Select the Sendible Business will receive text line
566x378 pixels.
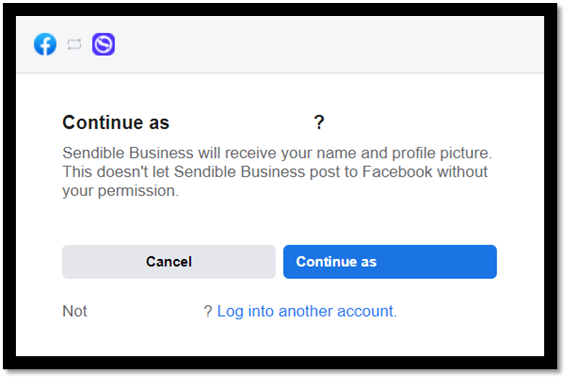click(x=277, y=153)
